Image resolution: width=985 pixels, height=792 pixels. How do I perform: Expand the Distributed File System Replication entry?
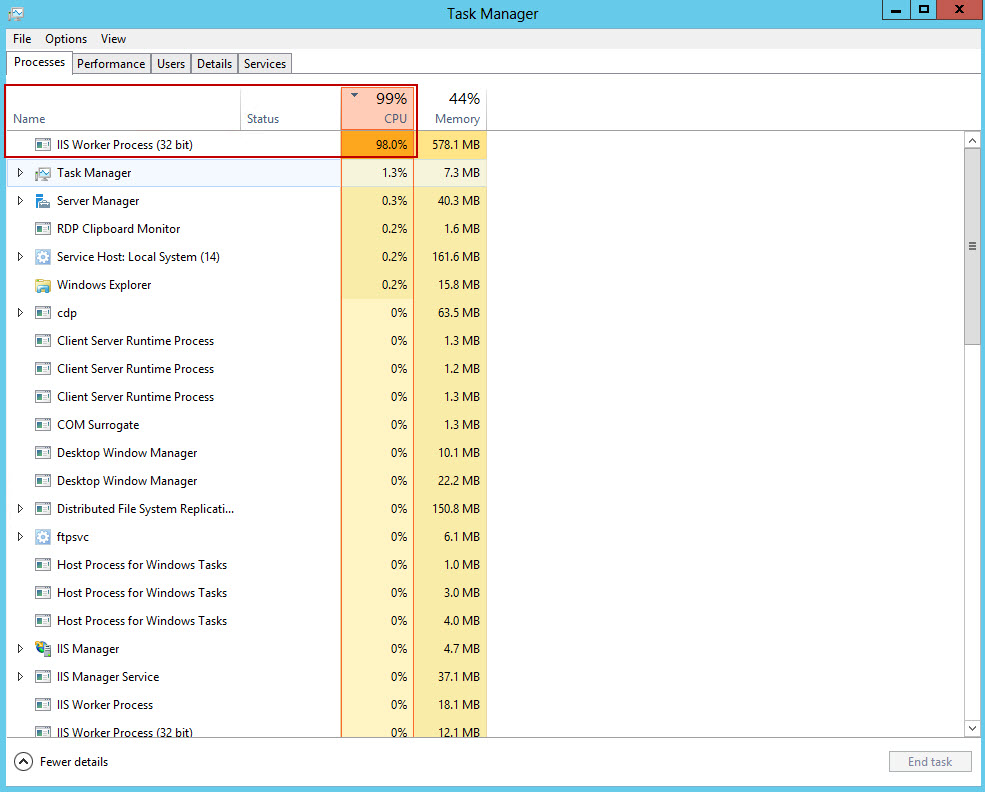pyautogui.click(x=20, y=509)
